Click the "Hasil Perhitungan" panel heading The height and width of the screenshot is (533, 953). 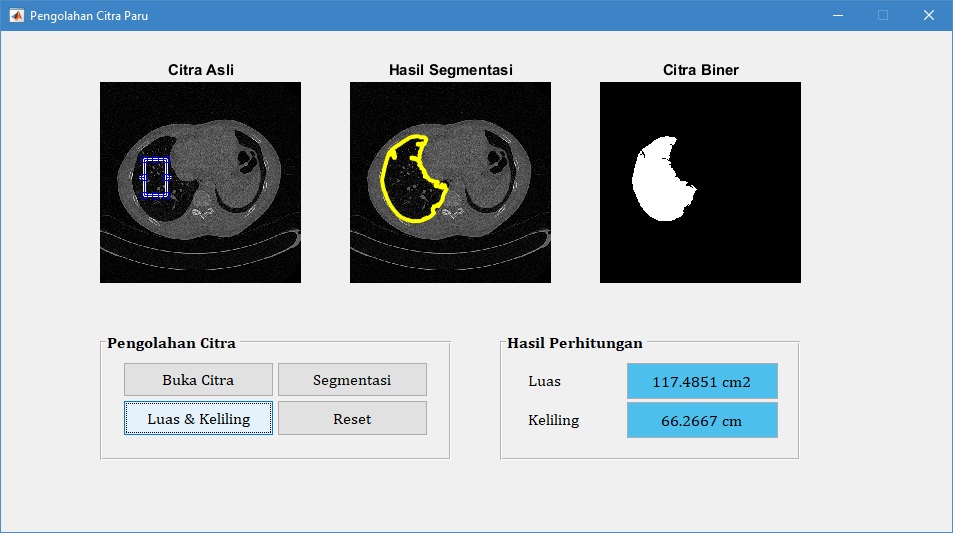(575, 343)
